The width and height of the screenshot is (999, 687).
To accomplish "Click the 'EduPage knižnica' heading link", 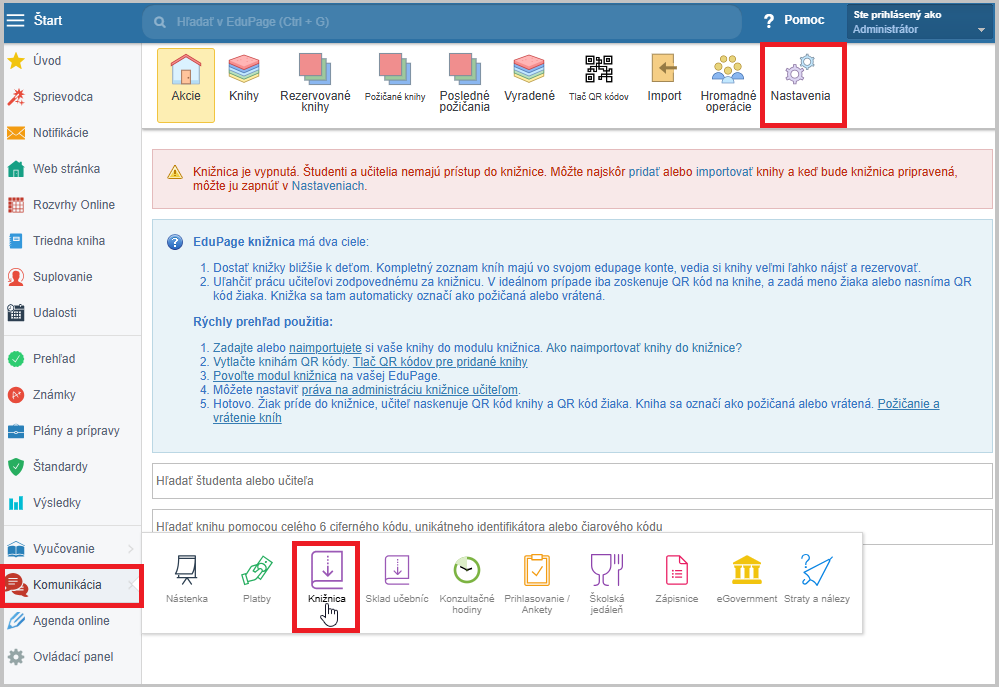I will pos(244,242).
